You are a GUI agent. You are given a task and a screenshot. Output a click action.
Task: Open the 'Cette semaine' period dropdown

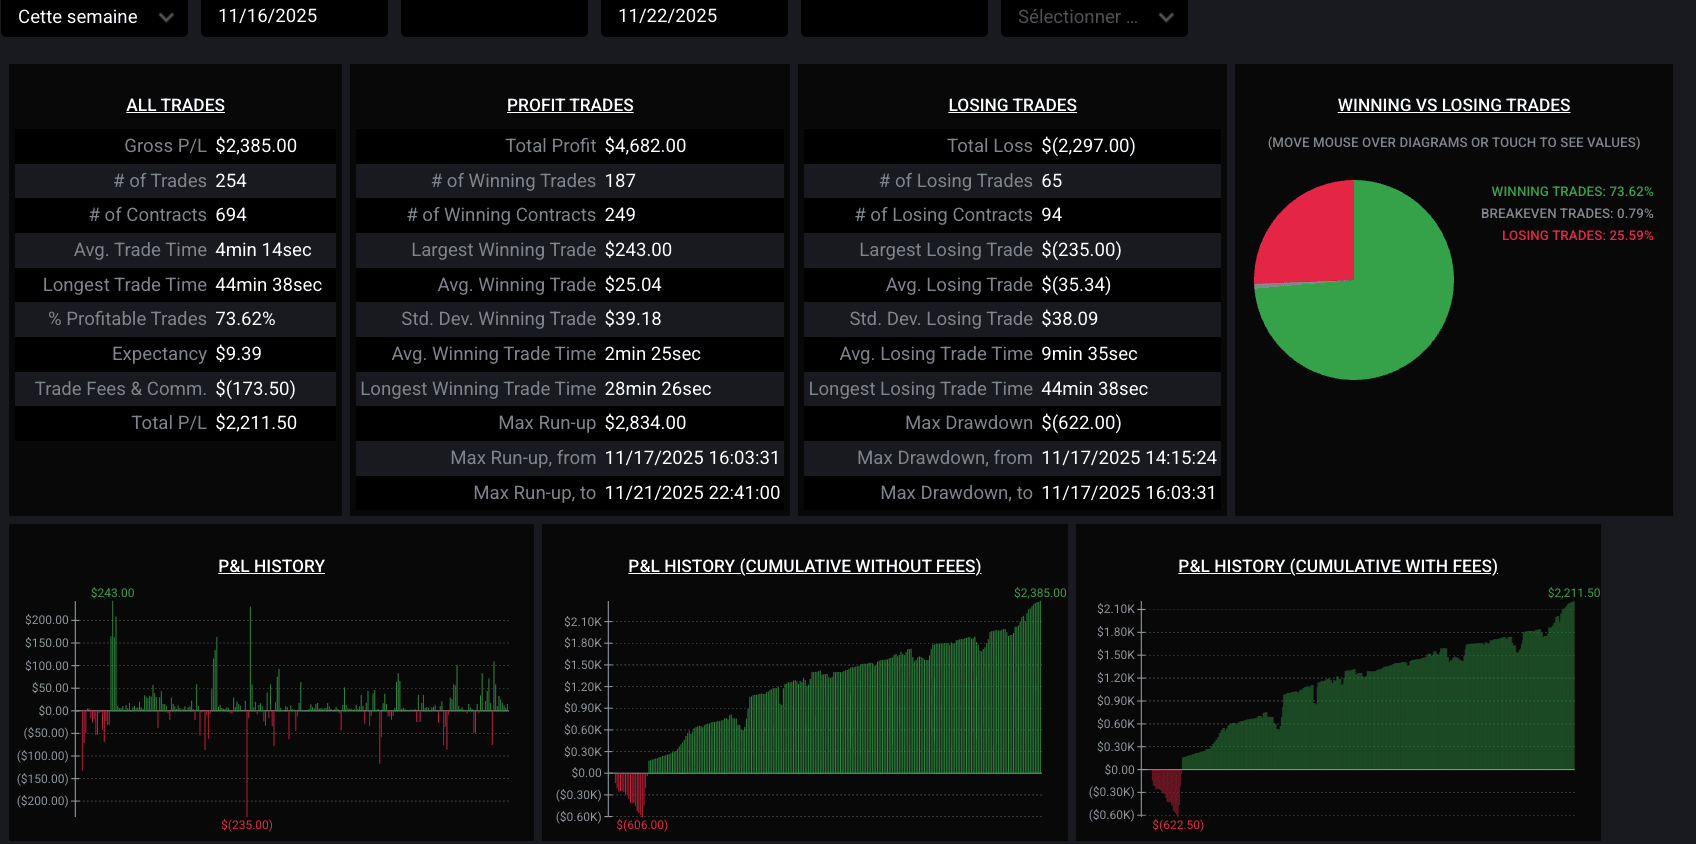coord(94,17)
